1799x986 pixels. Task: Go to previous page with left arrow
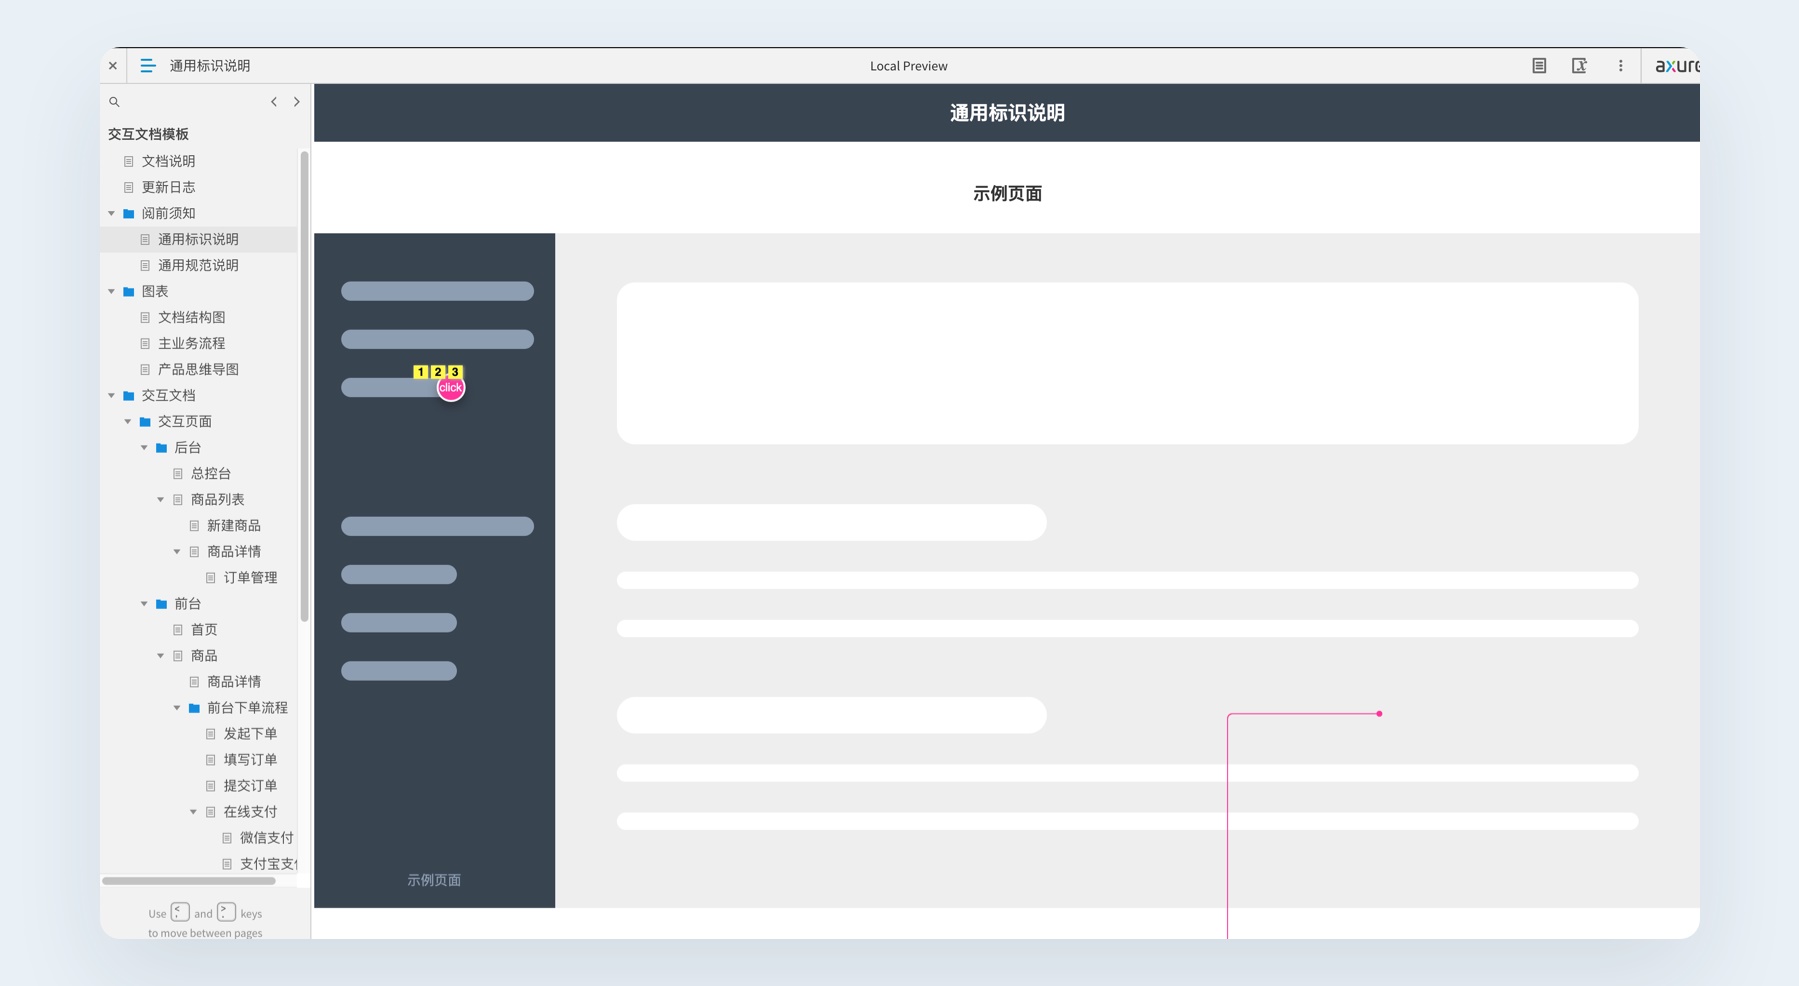274,102
